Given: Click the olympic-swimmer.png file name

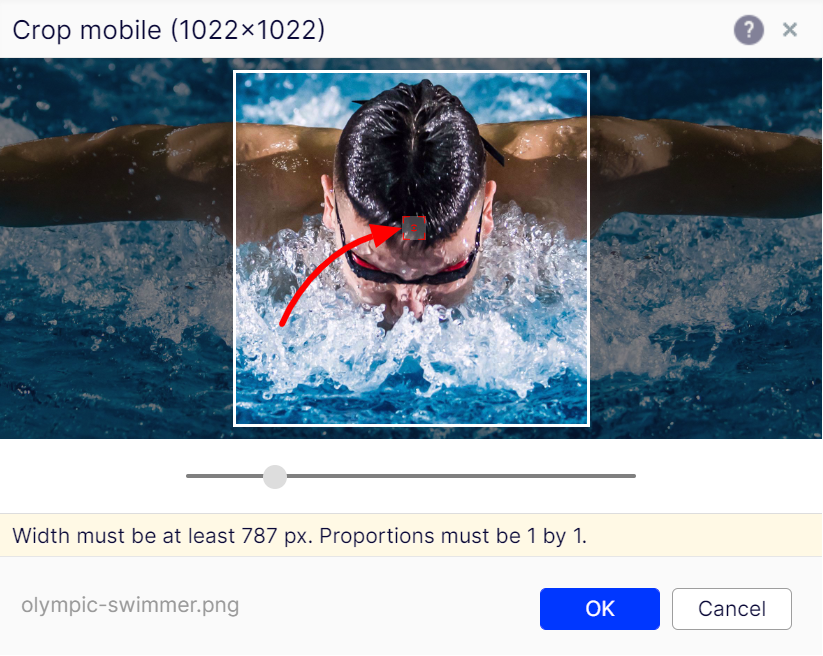Looking at the screenshot, I should click(x=130, y=605).
